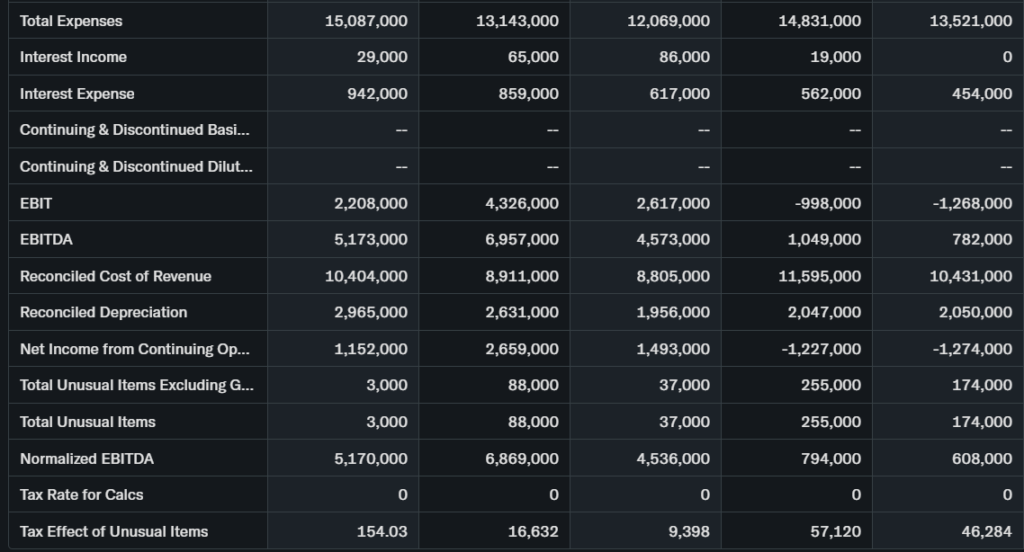The image size is (1024, 552).
Task: Select the EBIT row label
Action: coord(36,203)
